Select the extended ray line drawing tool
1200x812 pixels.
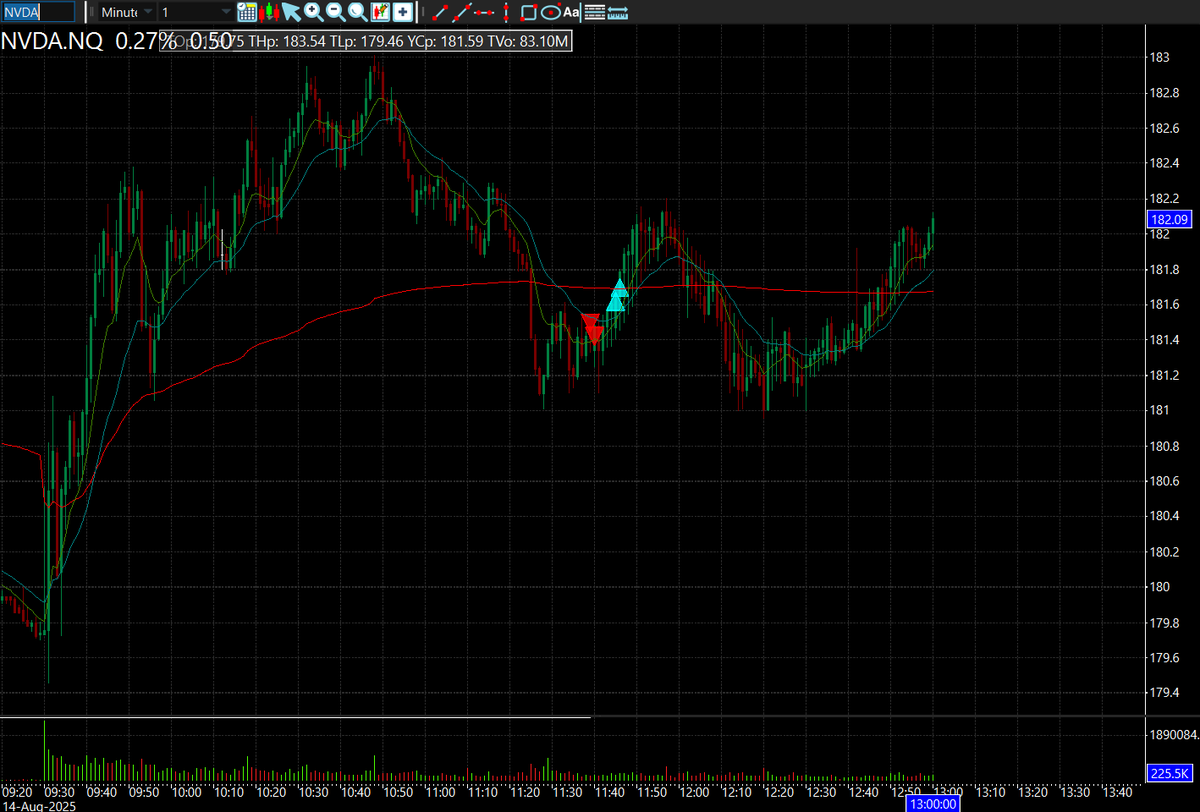[x=461, y=12]
